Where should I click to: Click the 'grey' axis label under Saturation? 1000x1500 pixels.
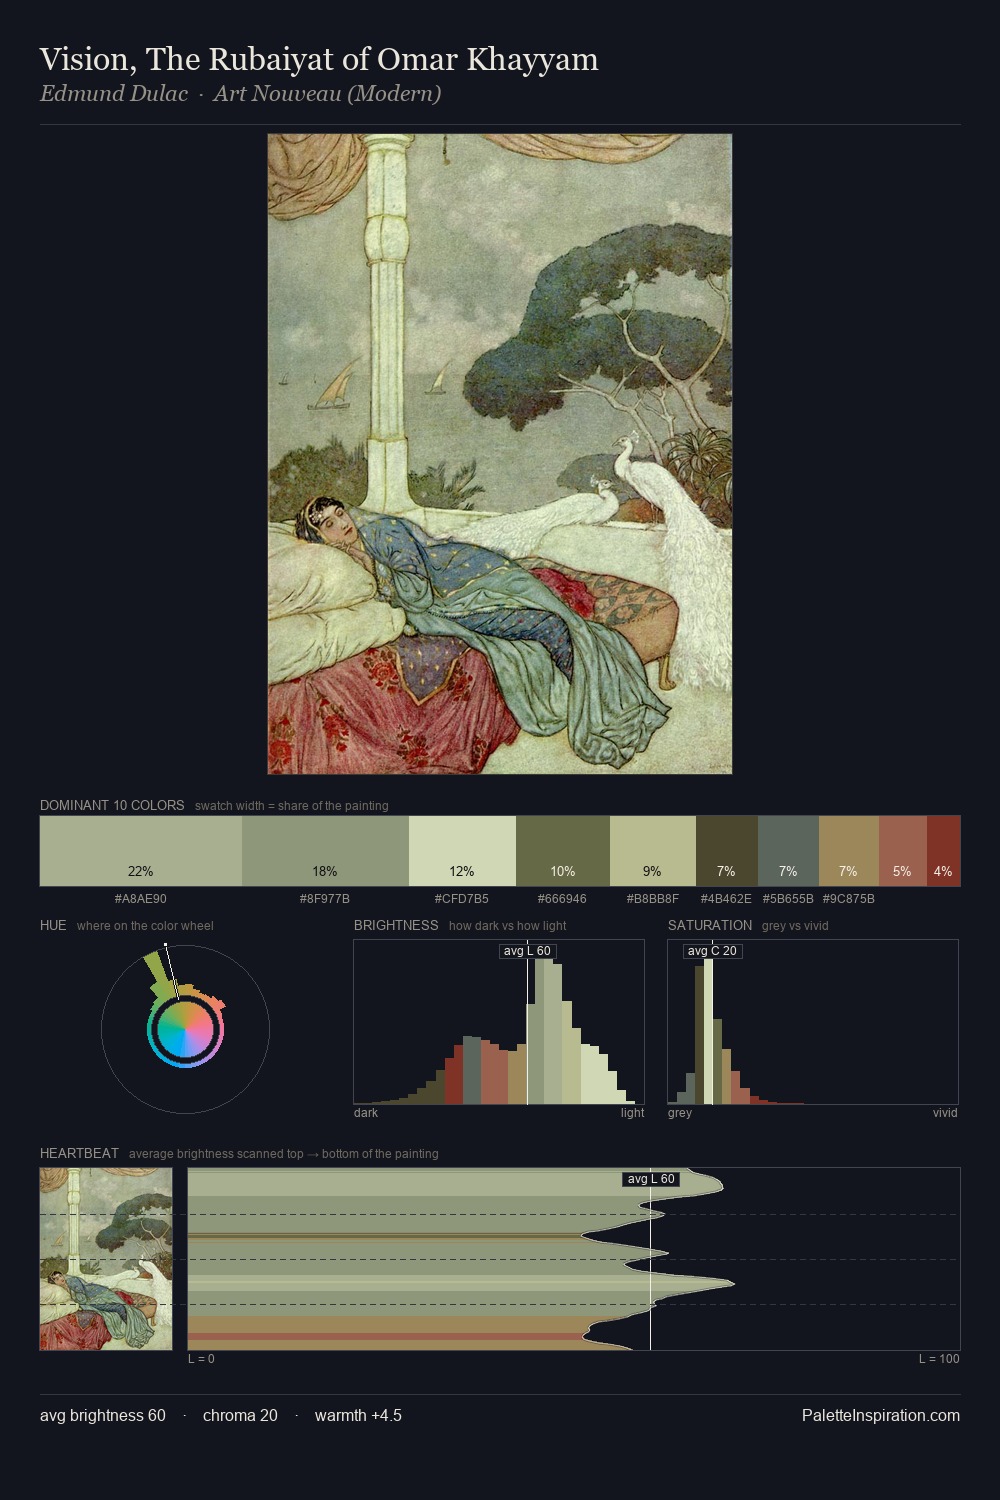click(680, 1112)
